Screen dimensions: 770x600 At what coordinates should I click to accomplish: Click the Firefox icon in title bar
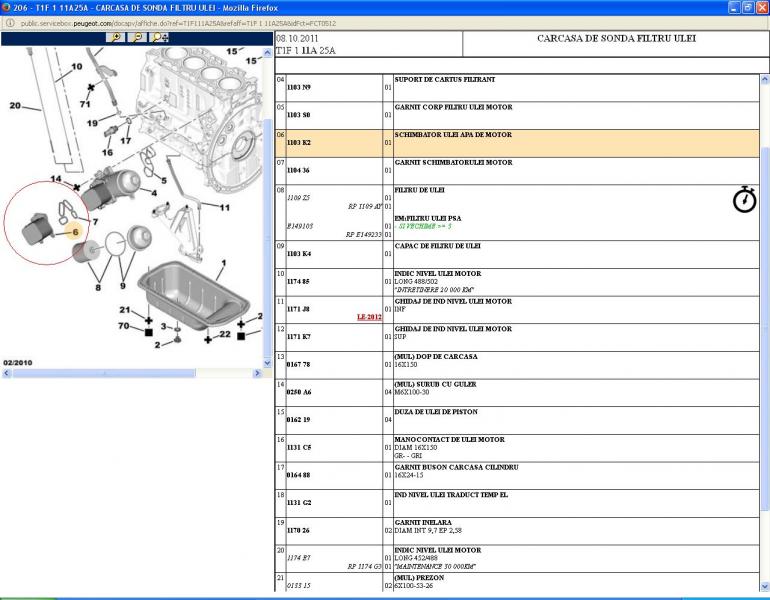click(x=6, y=7)
